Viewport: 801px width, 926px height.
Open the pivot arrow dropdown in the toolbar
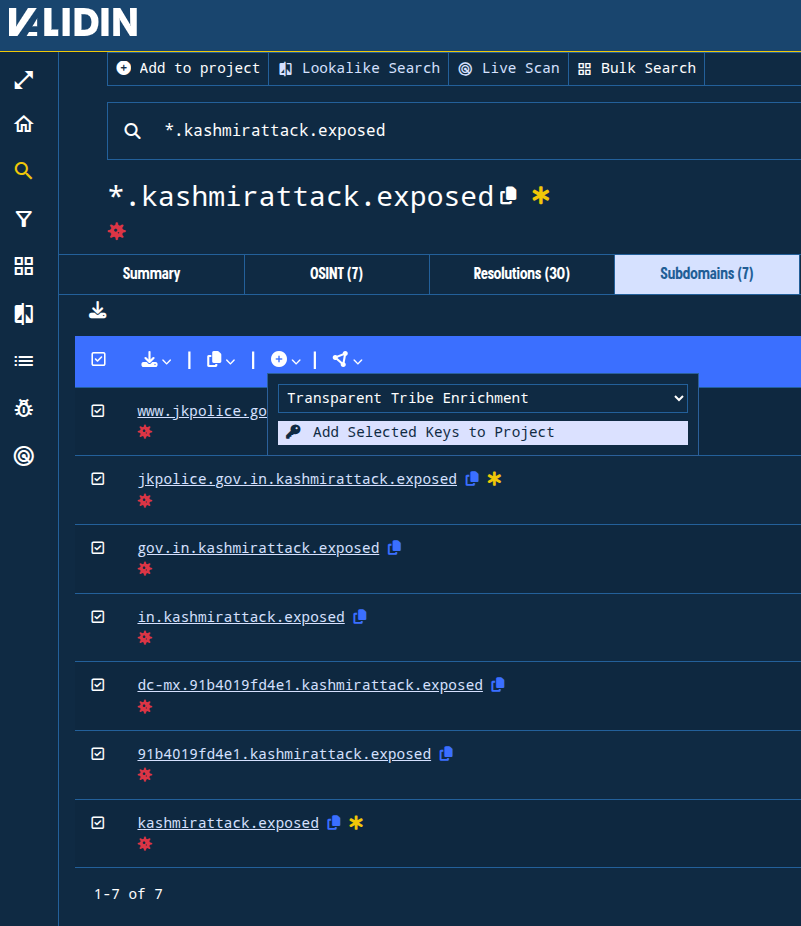[x=347, y=360]
